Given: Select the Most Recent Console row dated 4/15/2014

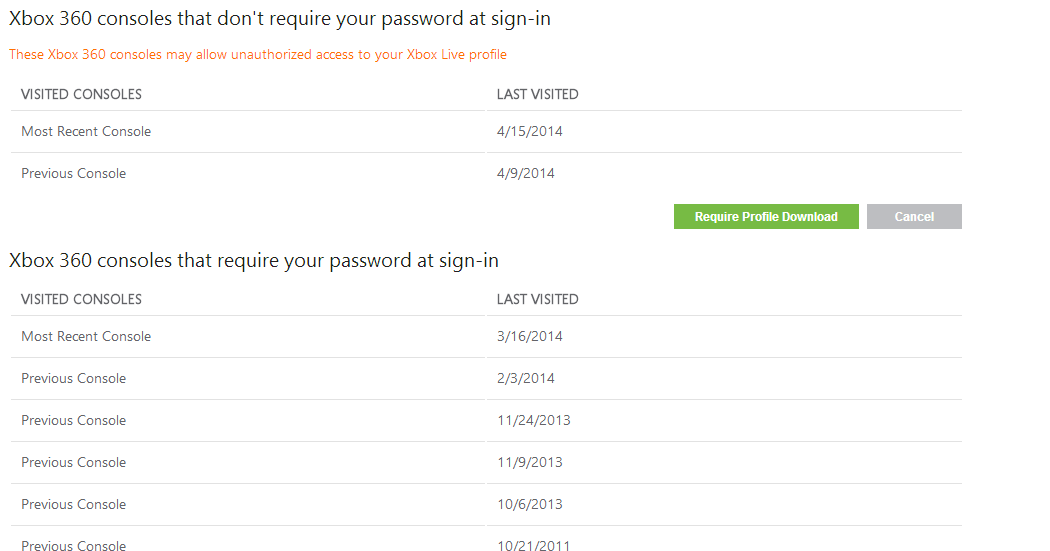Looking at the screenshot, I should click(x=86, y=132).
